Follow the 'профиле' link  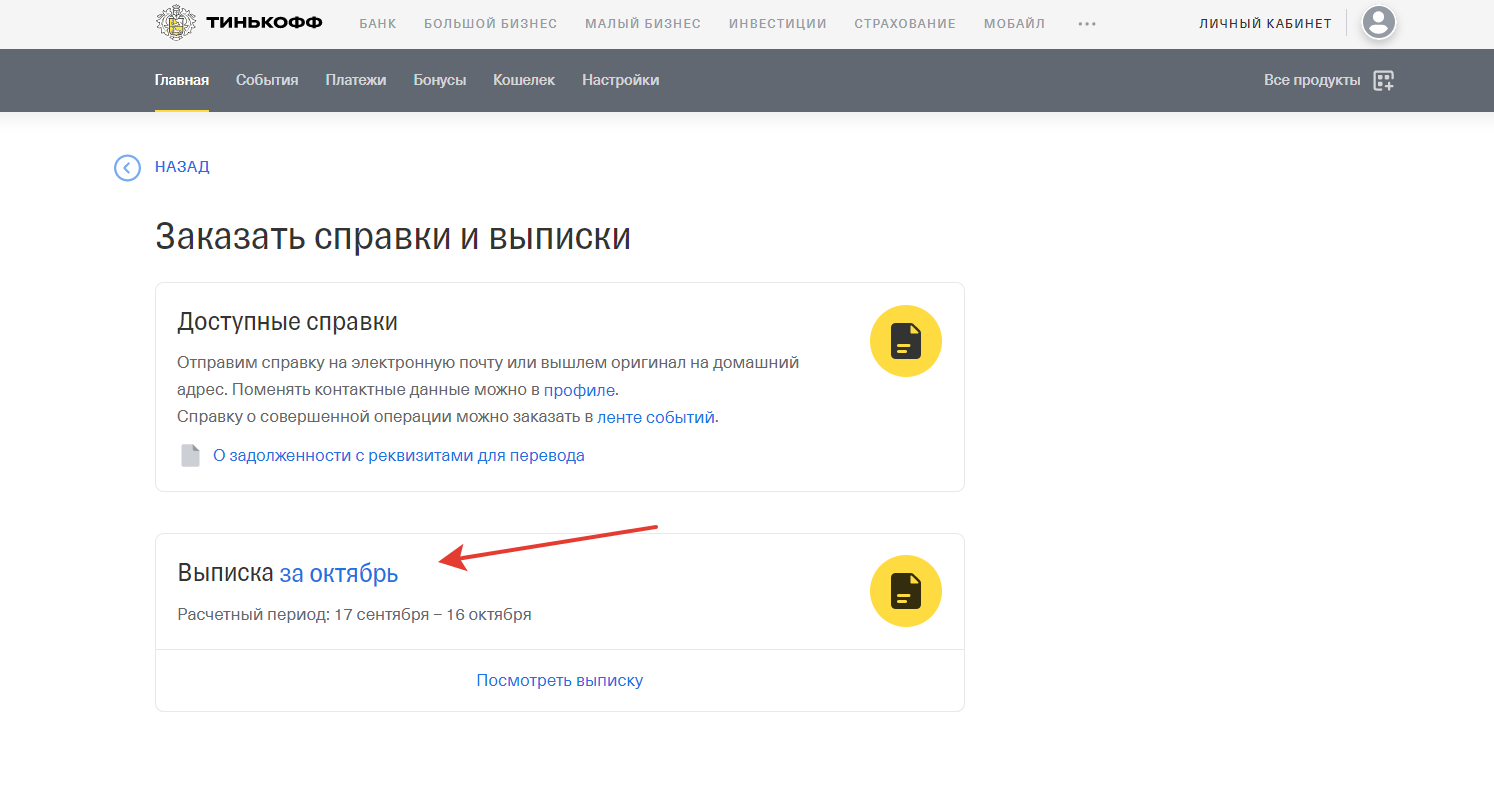579,390
